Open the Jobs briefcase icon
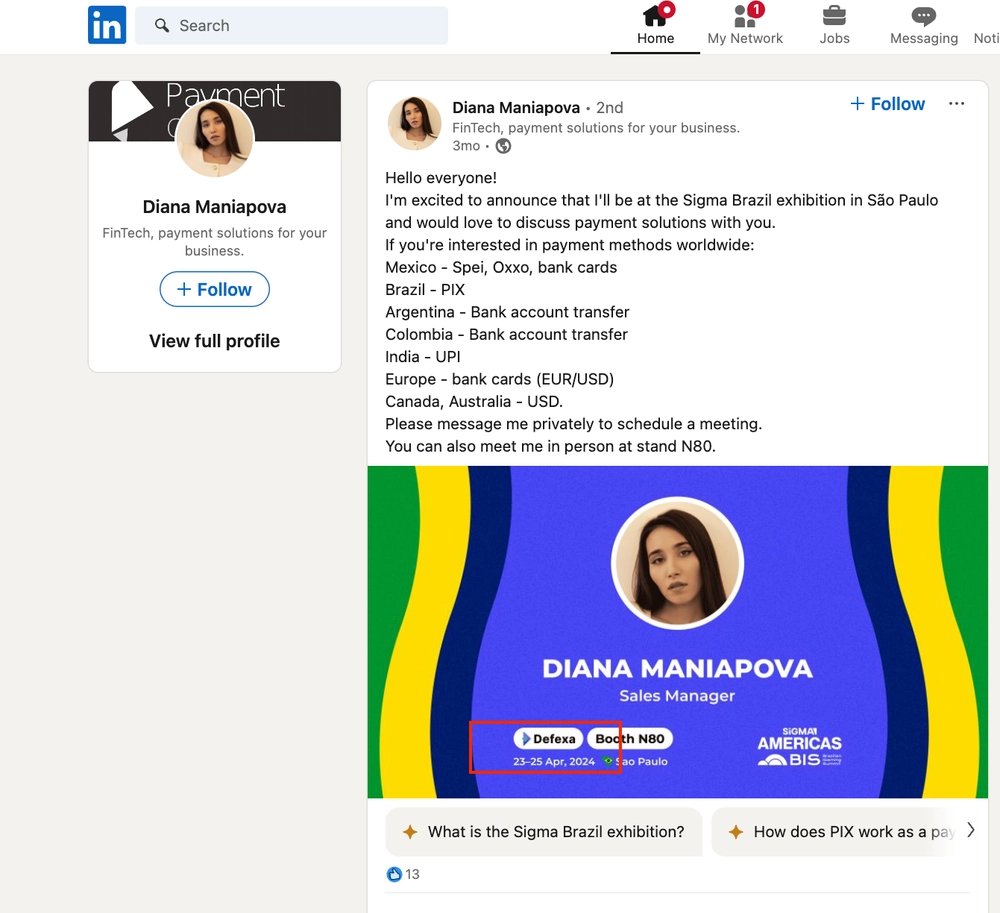 point(834,15)
